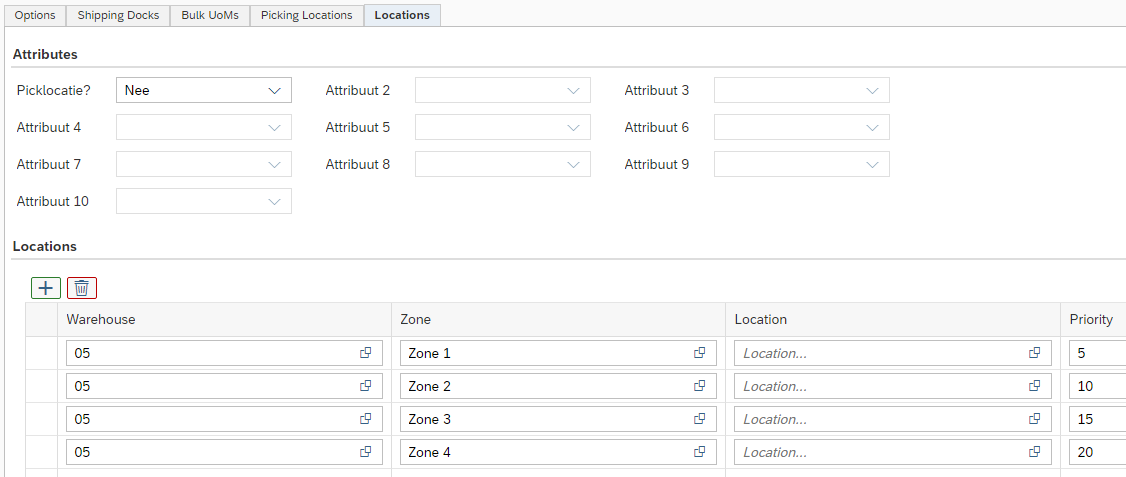Open warehouse lookup icon in first row

366,353
